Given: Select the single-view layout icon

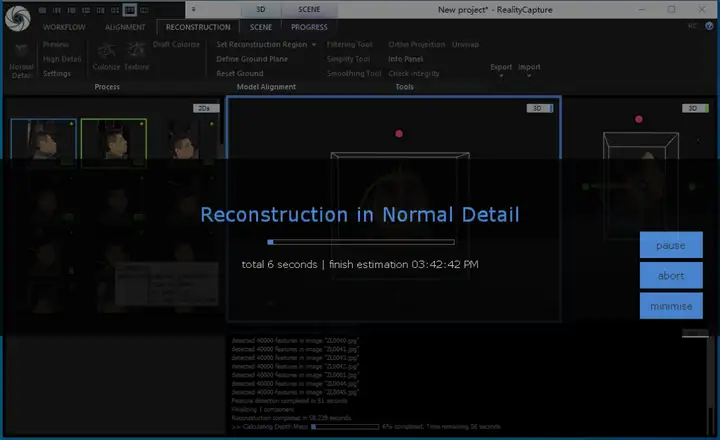Looking at the screenshot, I should (42, 10).
